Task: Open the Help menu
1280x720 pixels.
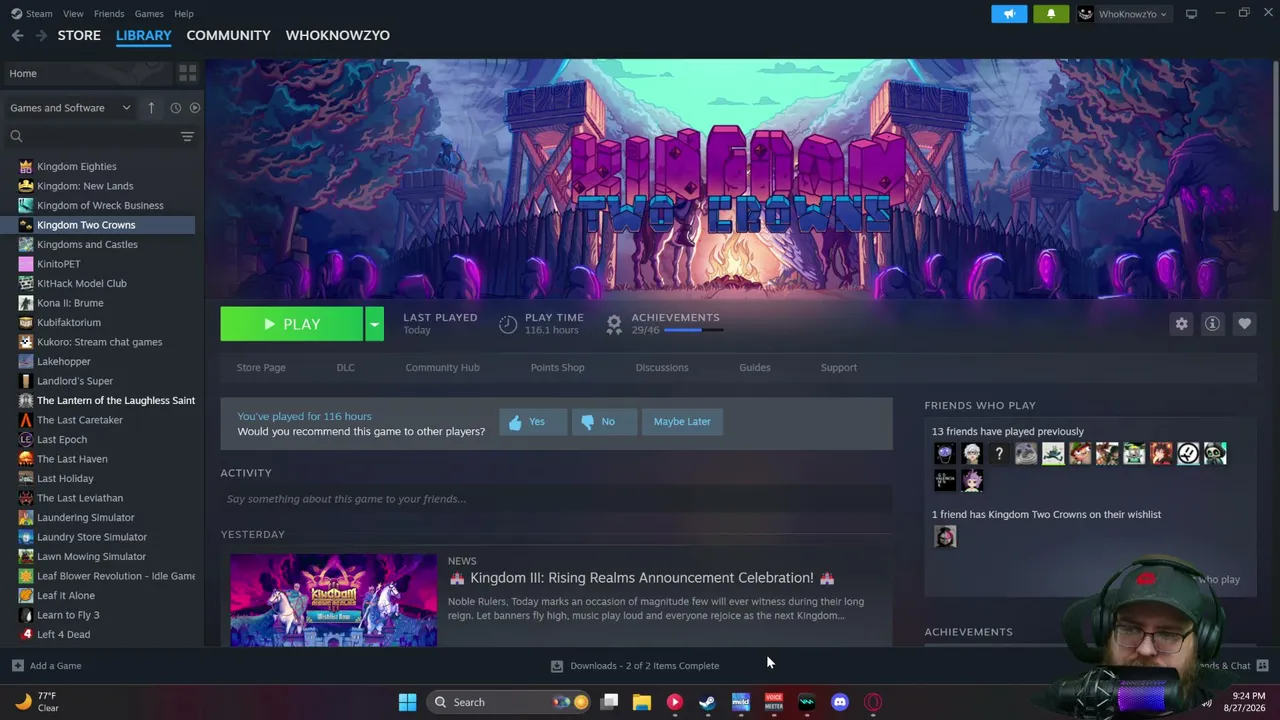Action: point(184,14)
